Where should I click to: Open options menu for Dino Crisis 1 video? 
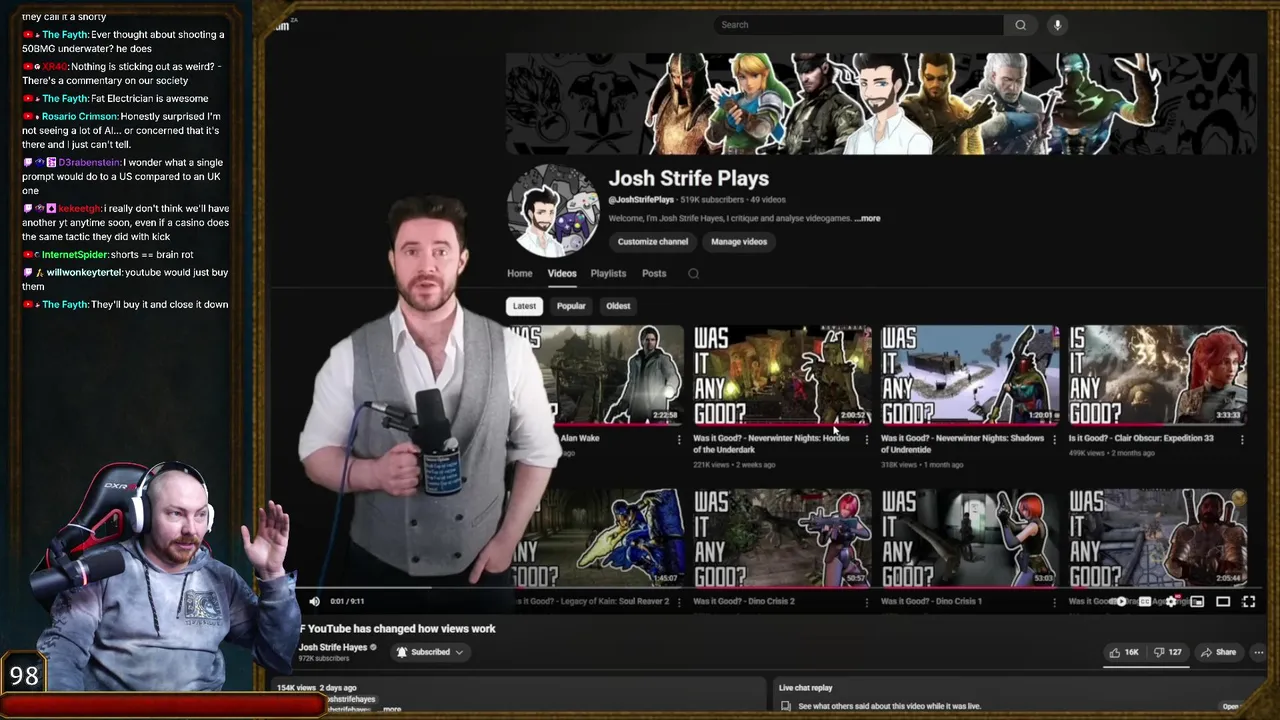click(1054, 602)
